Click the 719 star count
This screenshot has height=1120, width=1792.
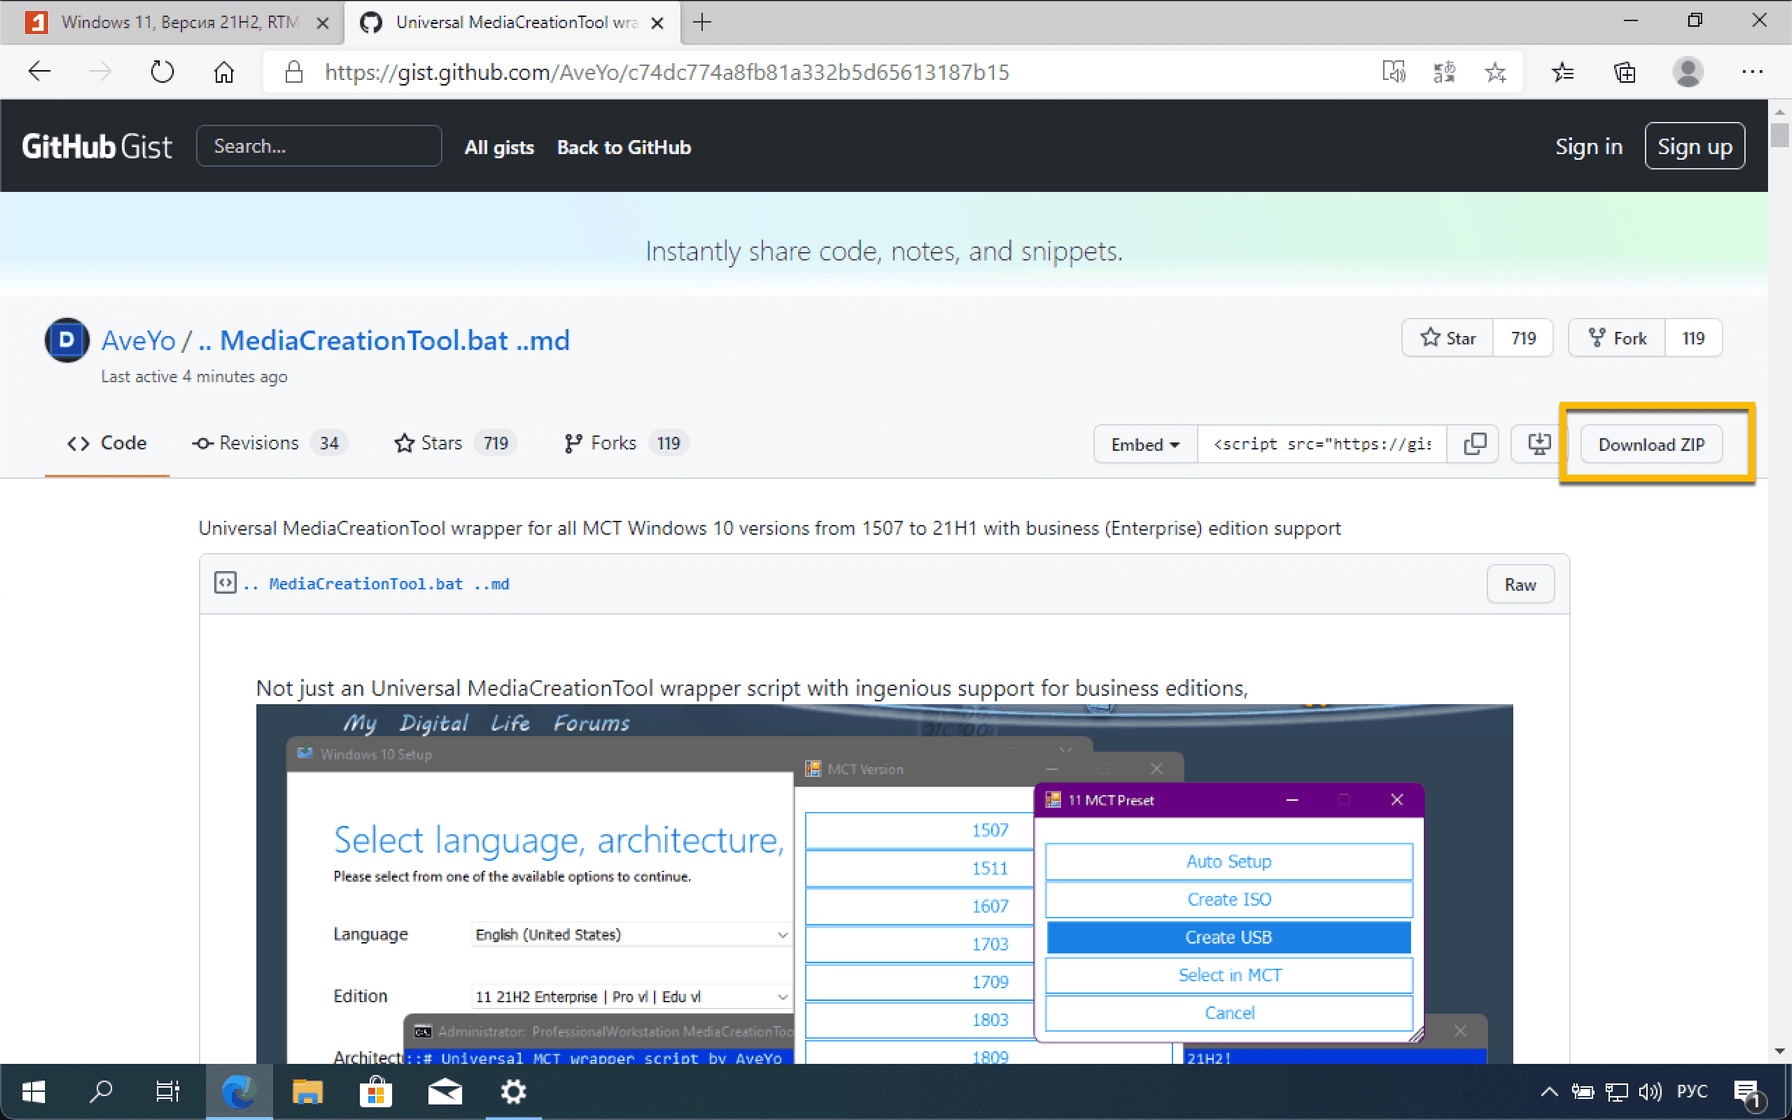tap(1523, 338)
